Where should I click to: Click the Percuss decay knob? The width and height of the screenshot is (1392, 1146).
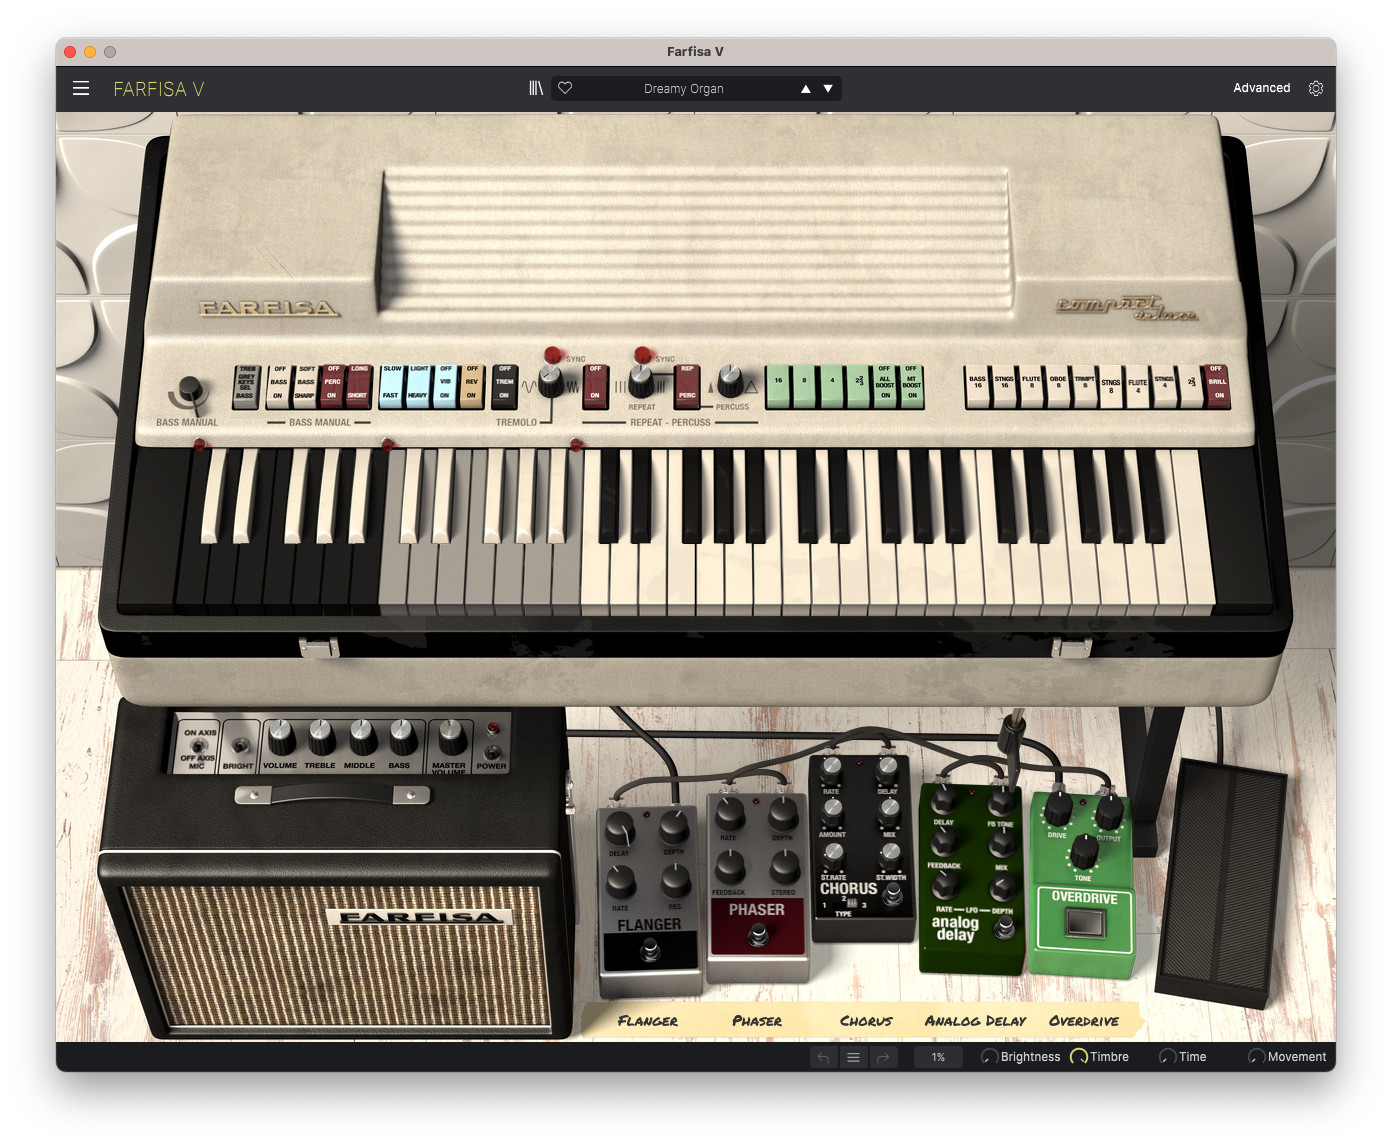tap(731, 381)
